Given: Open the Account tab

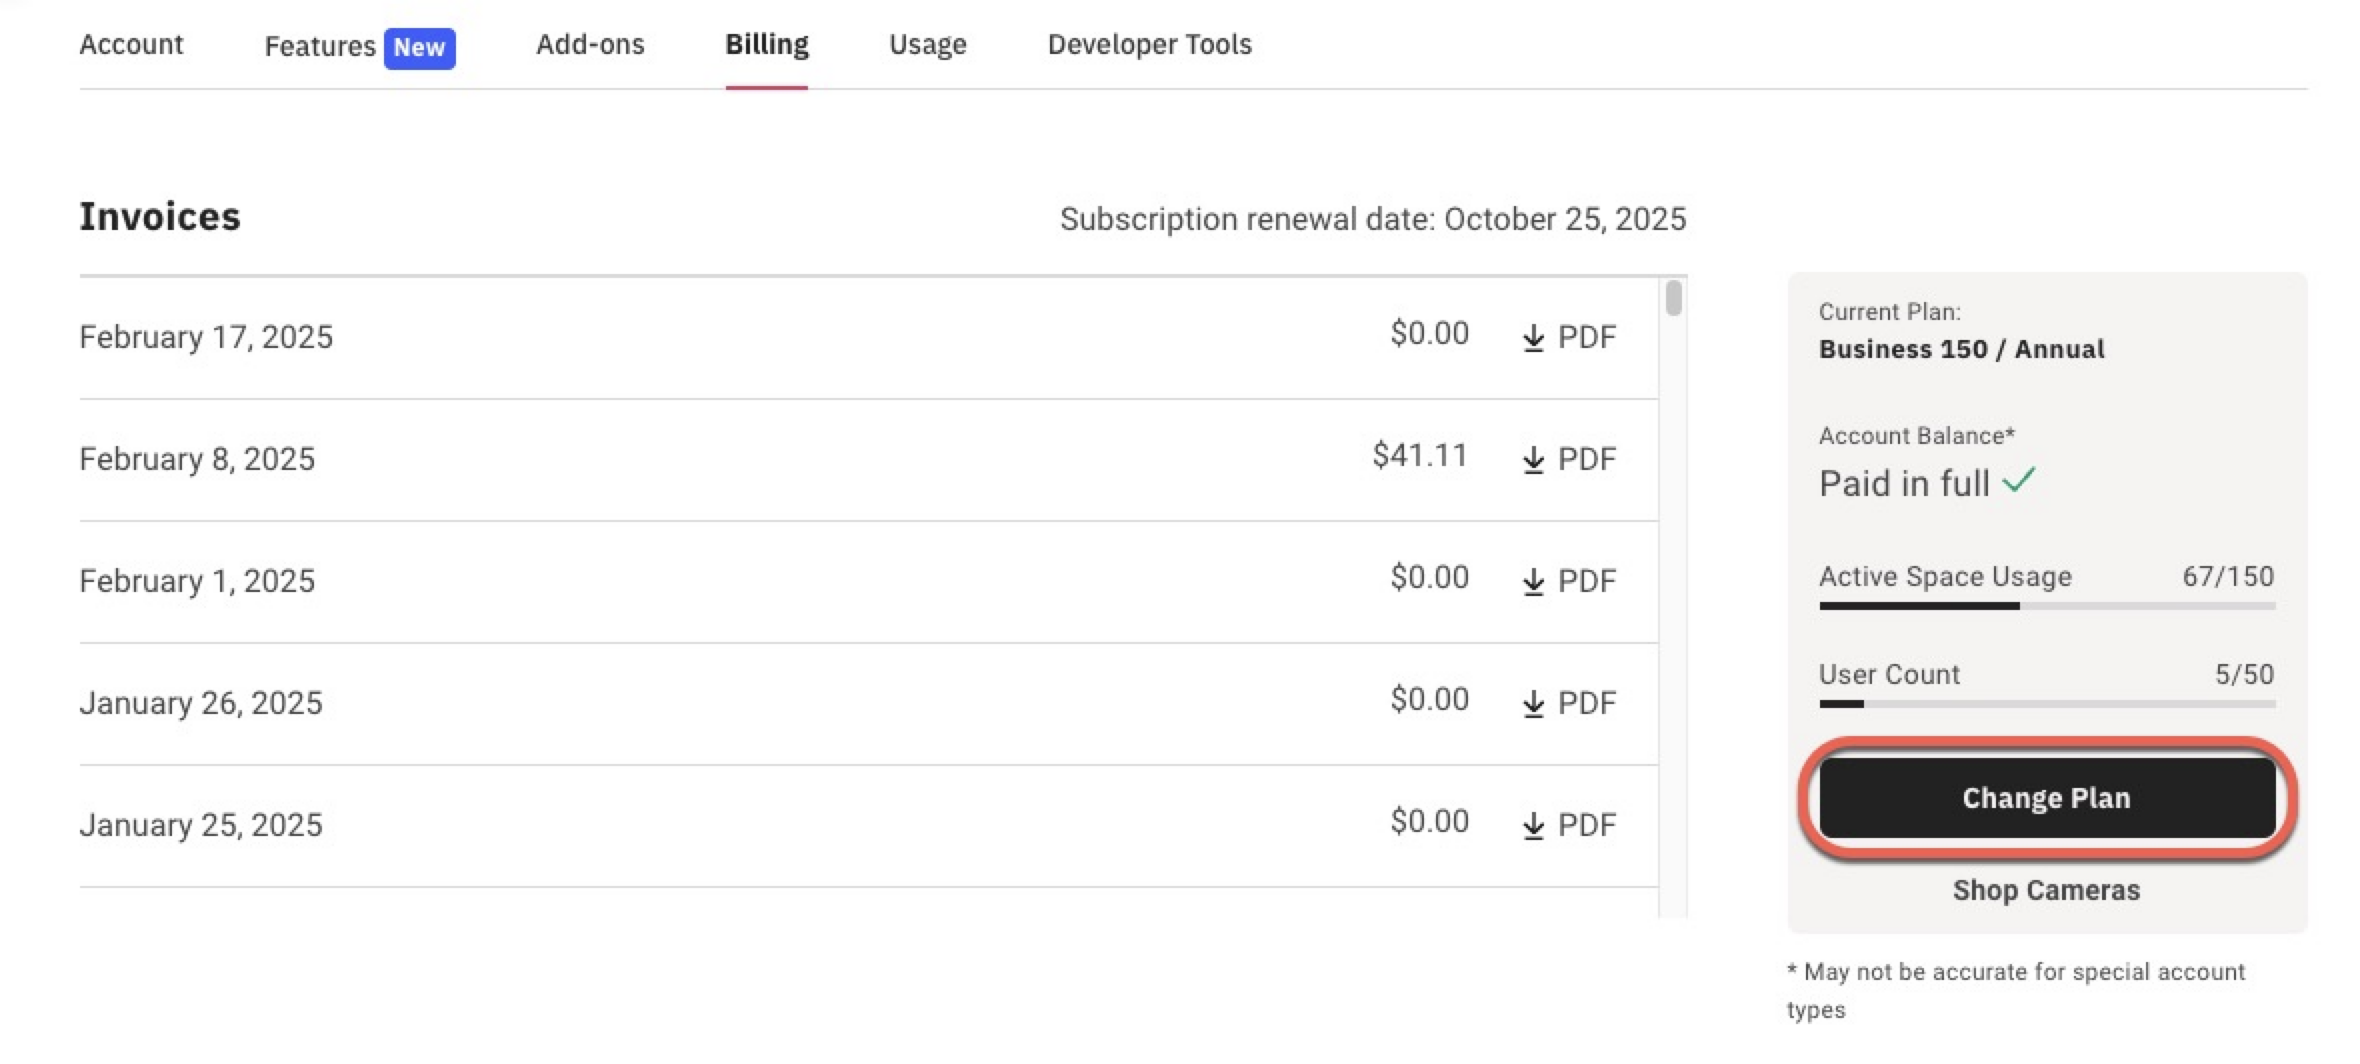Looking at the screenshot, I should tap(131, 44).
